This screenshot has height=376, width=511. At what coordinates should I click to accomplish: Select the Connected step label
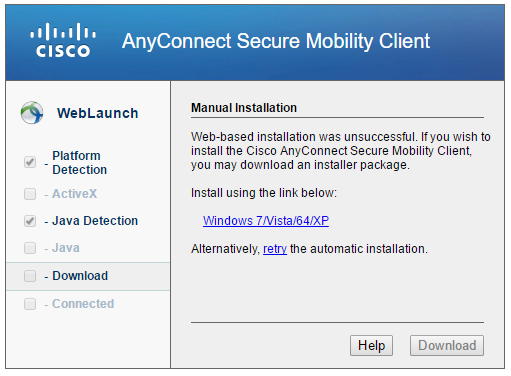[x=83, y=304]
